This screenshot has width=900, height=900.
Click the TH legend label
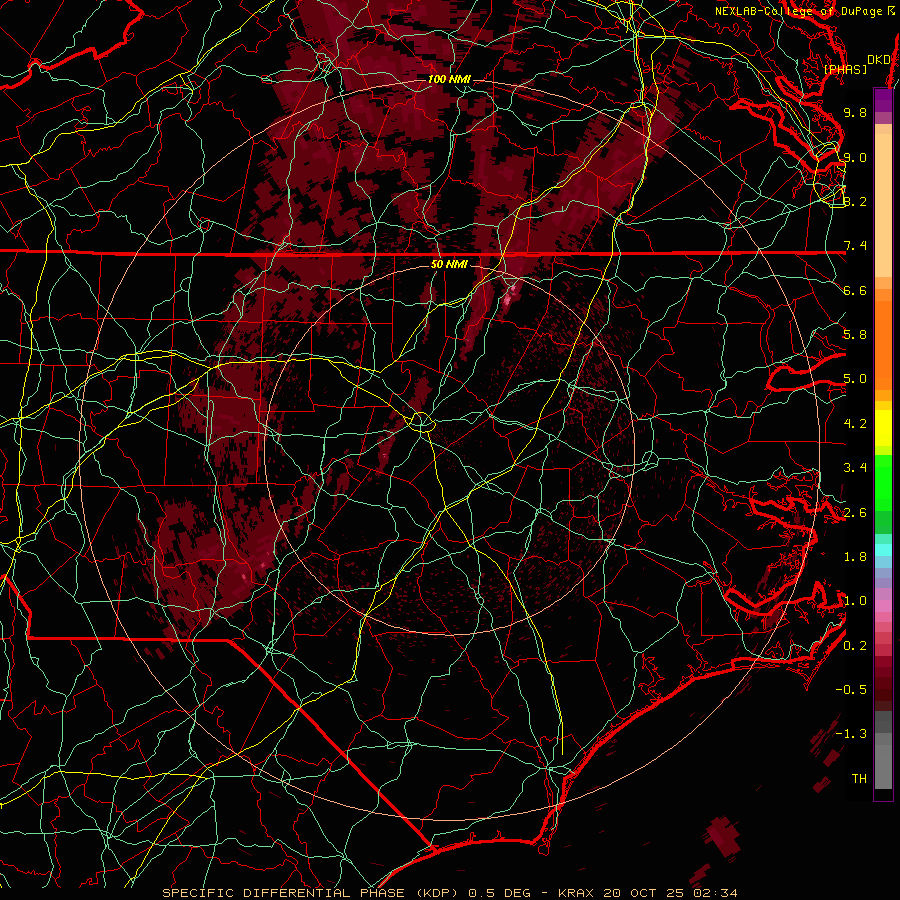(859, 779)
